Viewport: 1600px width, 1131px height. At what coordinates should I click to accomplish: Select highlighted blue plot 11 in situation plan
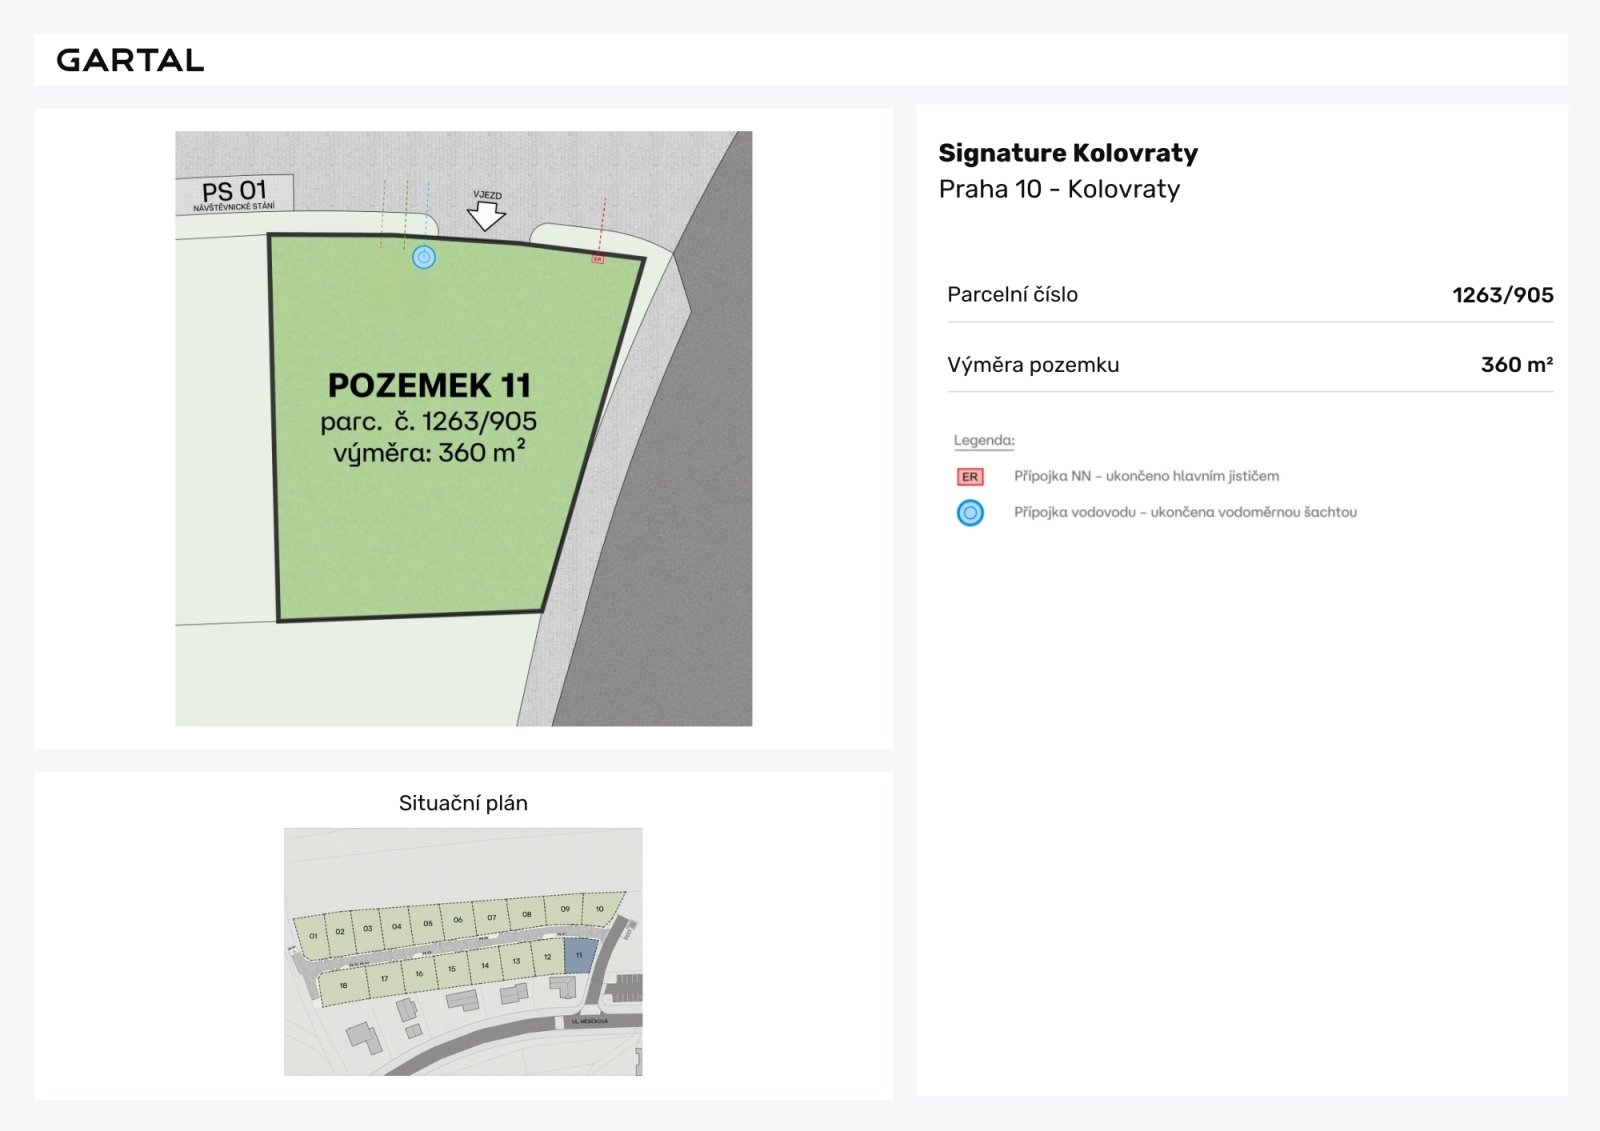579,956
